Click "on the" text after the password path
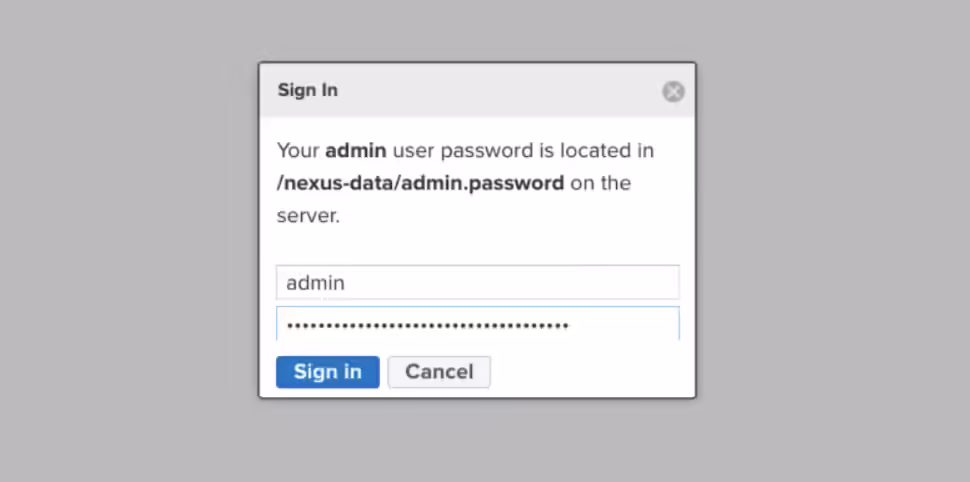This screenshot has width=970, height=482. click(x=601, y=183)
